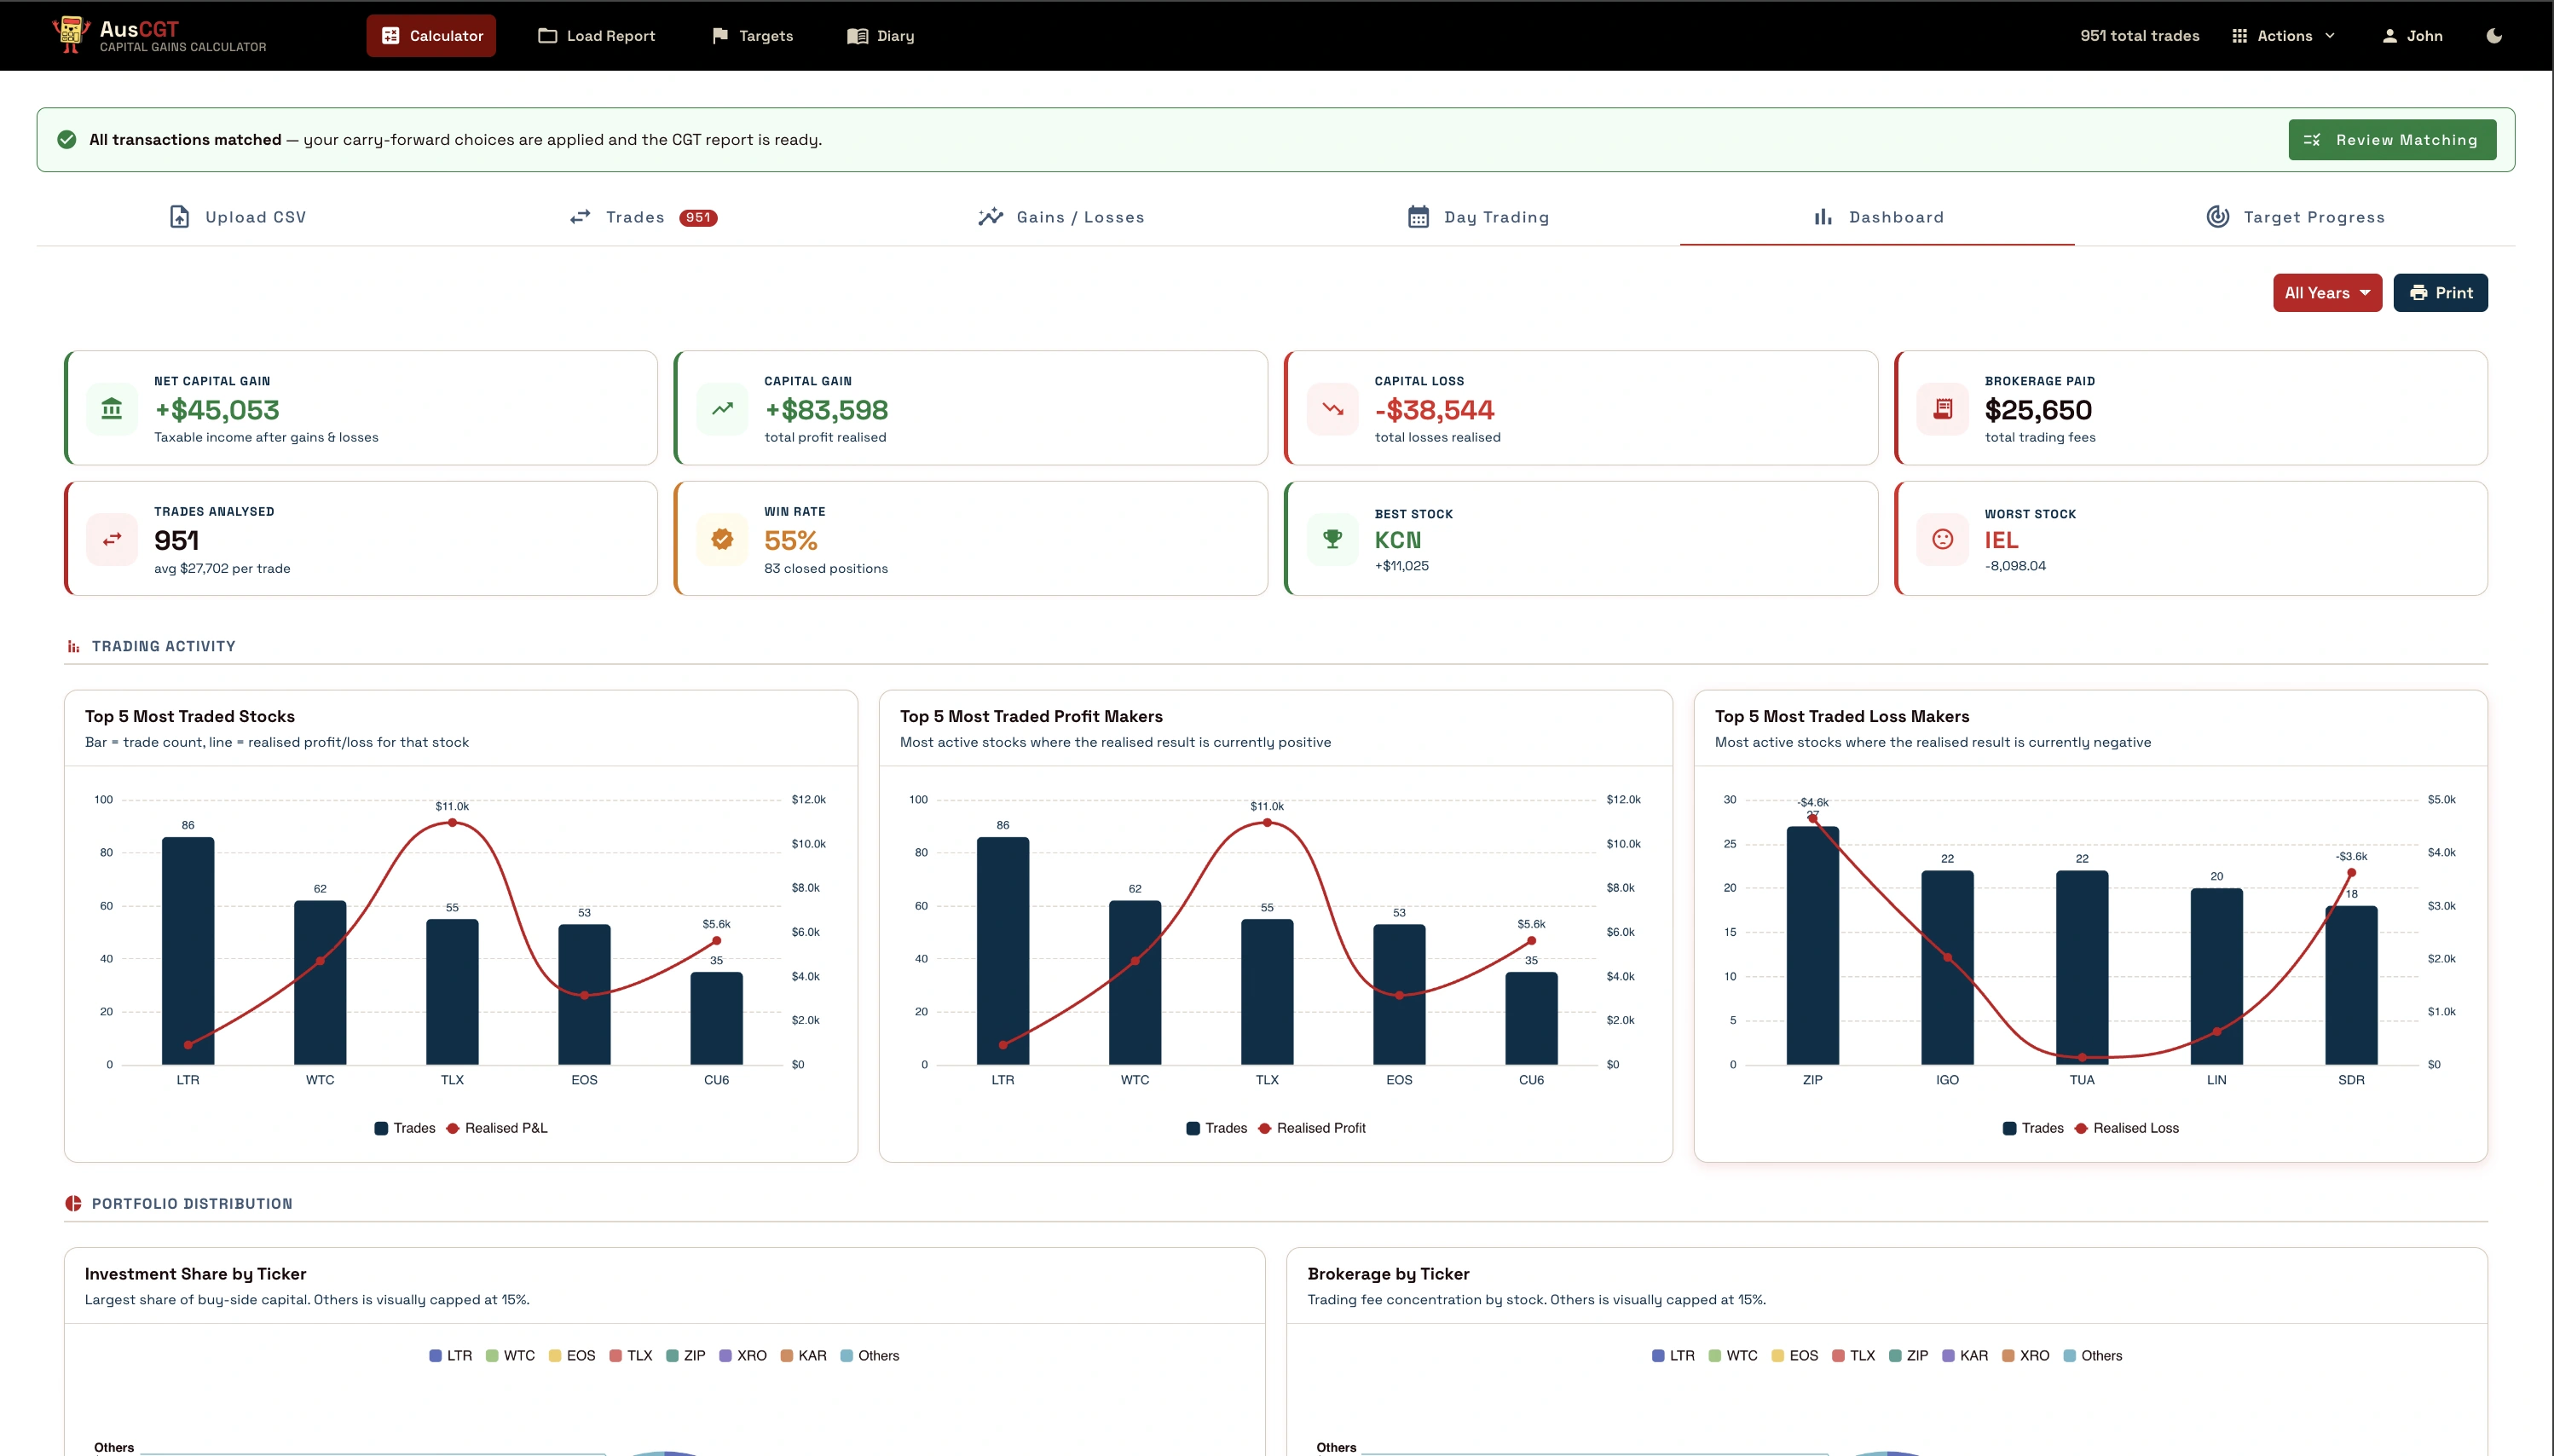Click the John user account menu
Screen dimensions: 2554x1456
click(x=2412, y=36)
